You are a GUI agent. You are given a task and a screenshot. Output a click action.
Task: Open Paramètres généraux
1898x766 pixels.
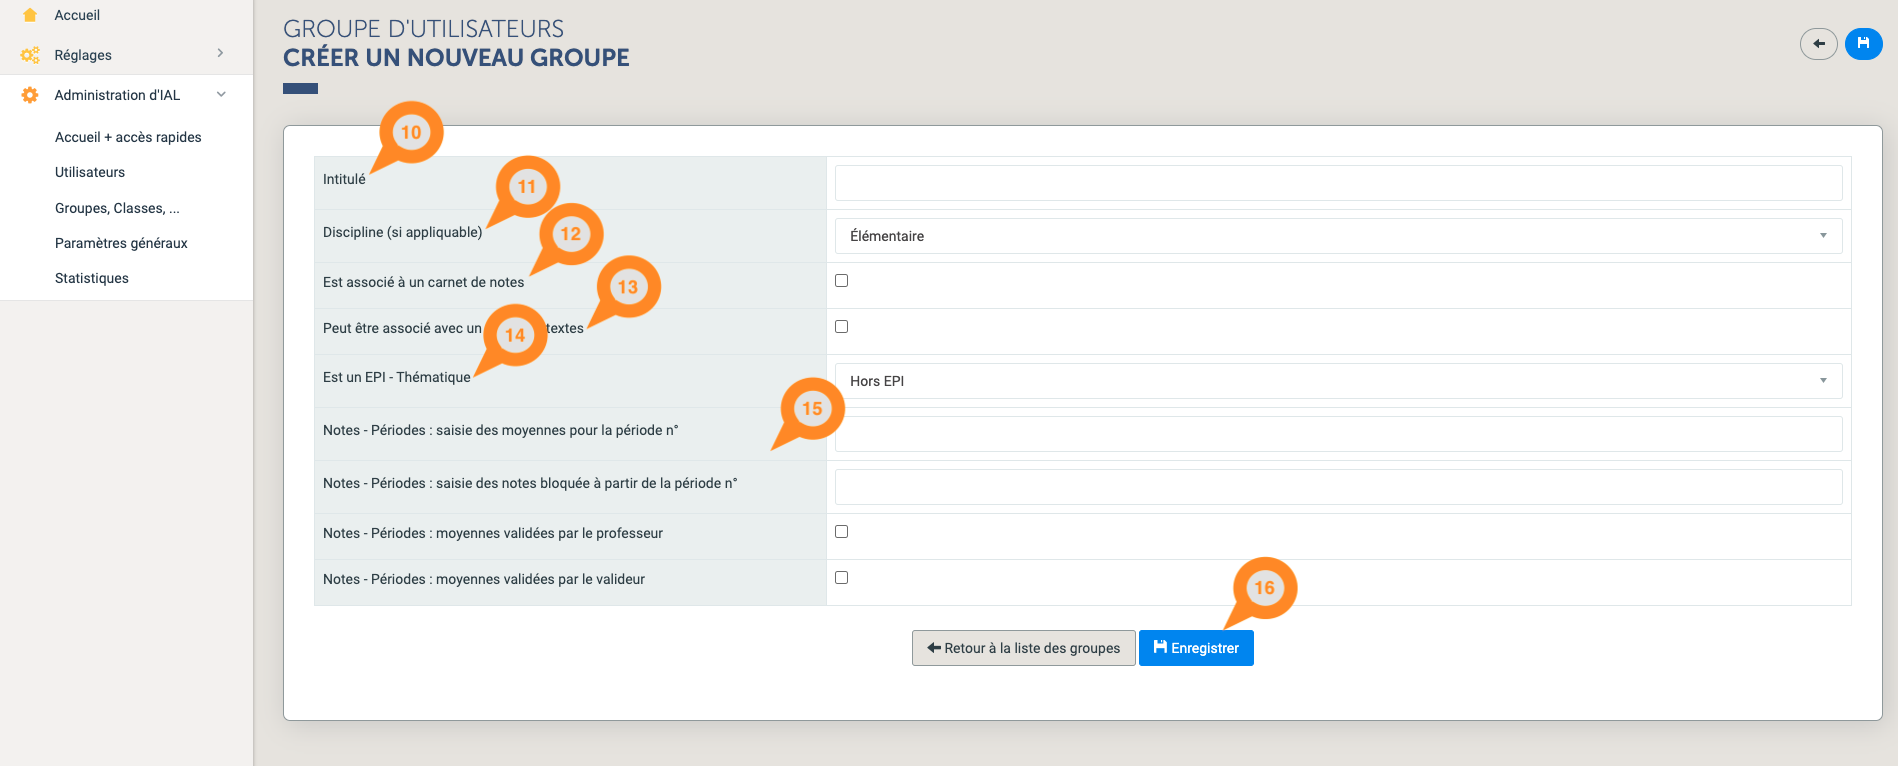pos(121,243)
